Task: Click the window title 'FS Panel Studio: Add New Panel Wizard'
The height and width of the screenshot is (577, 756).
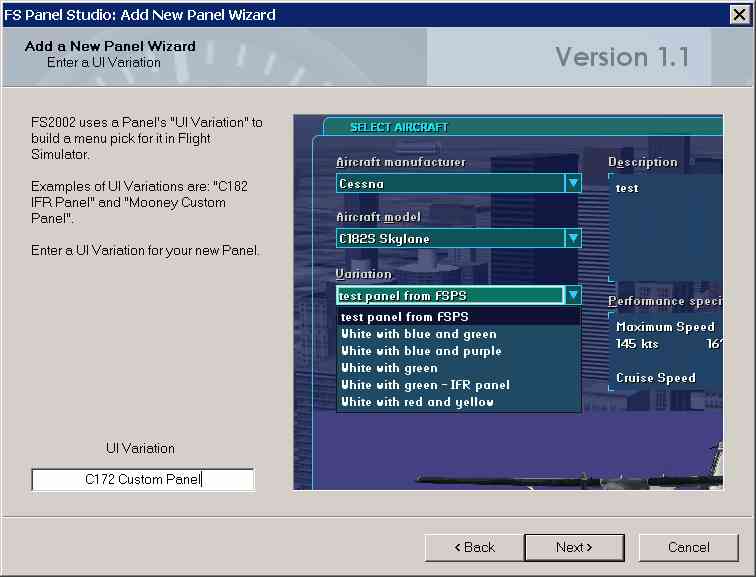Action: [140, 15]
